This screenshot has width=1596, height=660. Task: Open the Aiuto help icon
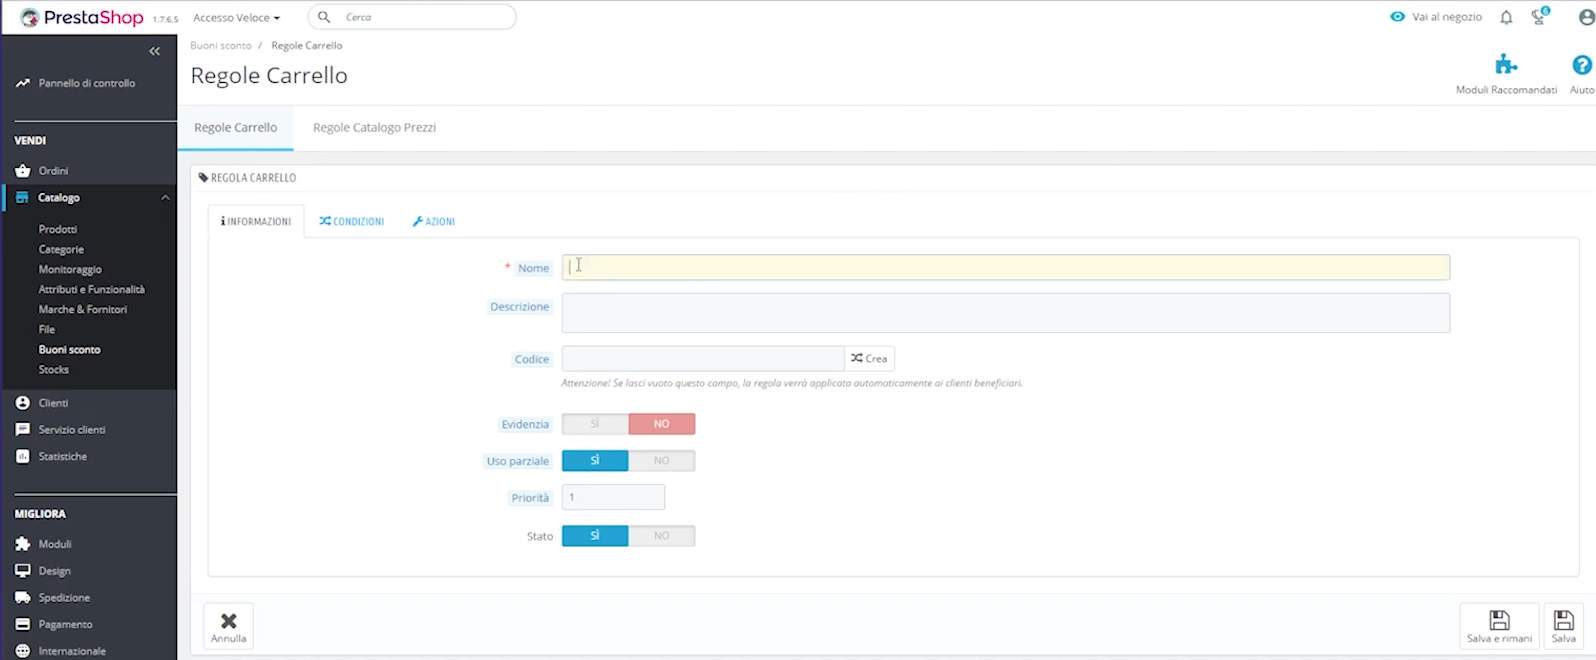pos(1581,66)
